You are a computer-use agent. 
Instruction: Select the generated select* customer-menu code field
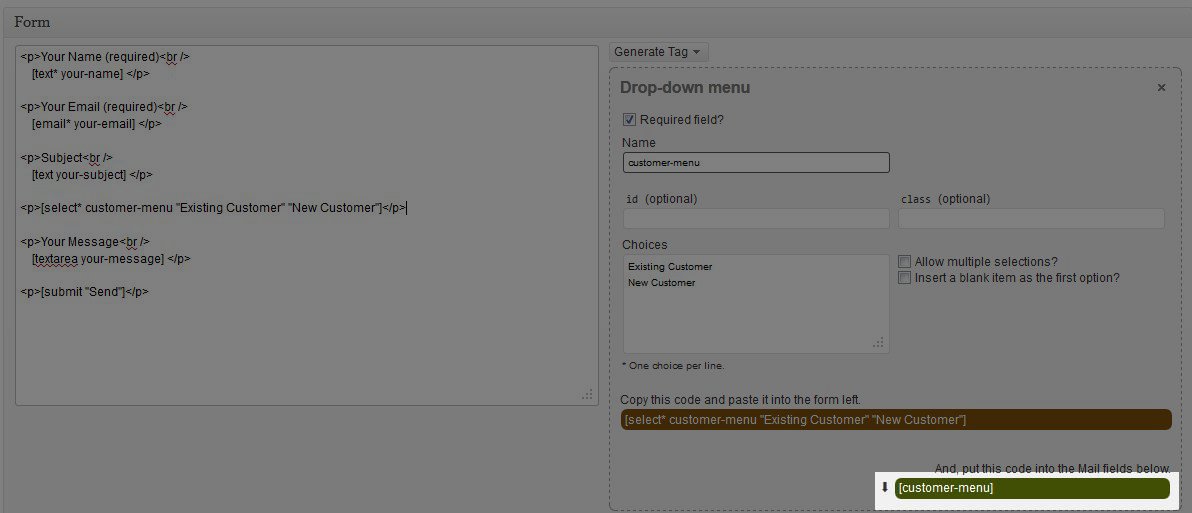pyautogui.click(x=895, y=420)
